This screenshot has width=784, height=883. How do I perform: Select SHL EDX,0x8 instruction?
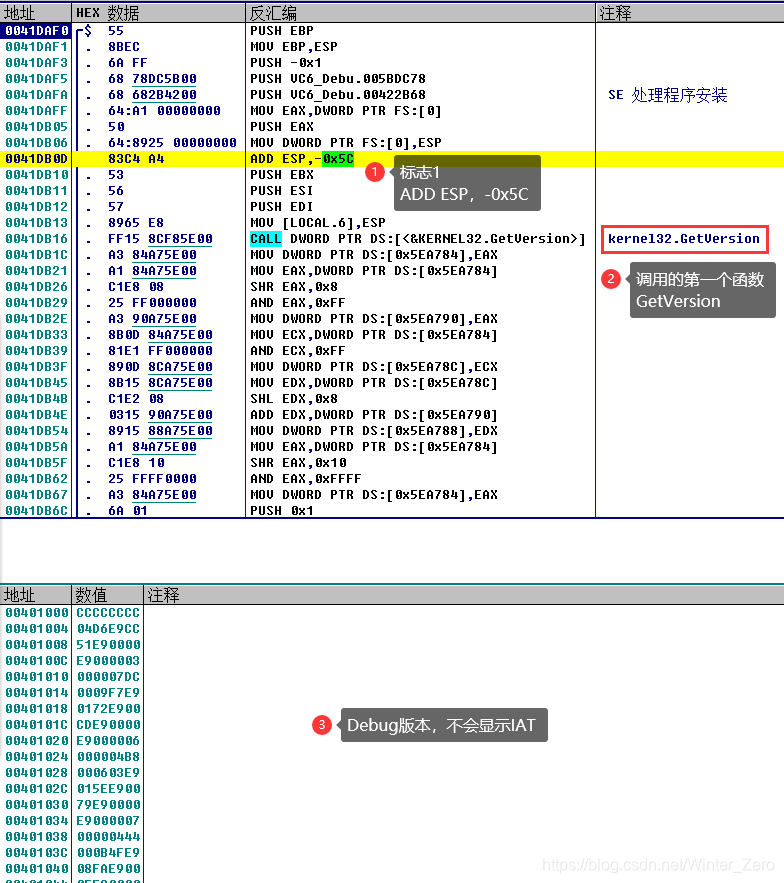[x=294, y=399]
